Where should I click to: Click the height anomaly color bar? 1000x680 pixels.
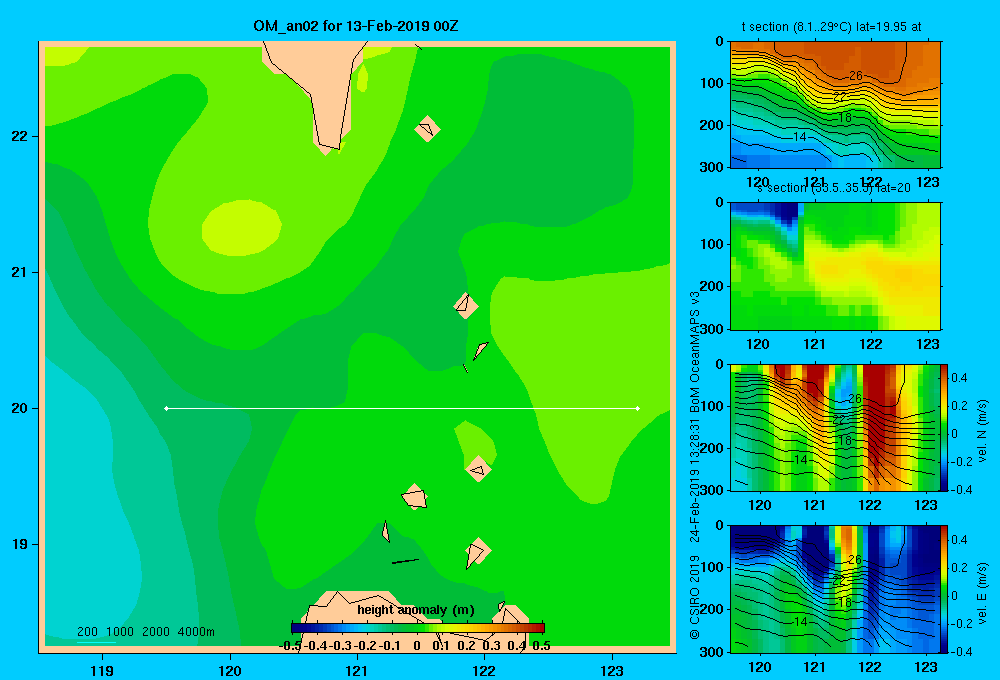[418, 628]
